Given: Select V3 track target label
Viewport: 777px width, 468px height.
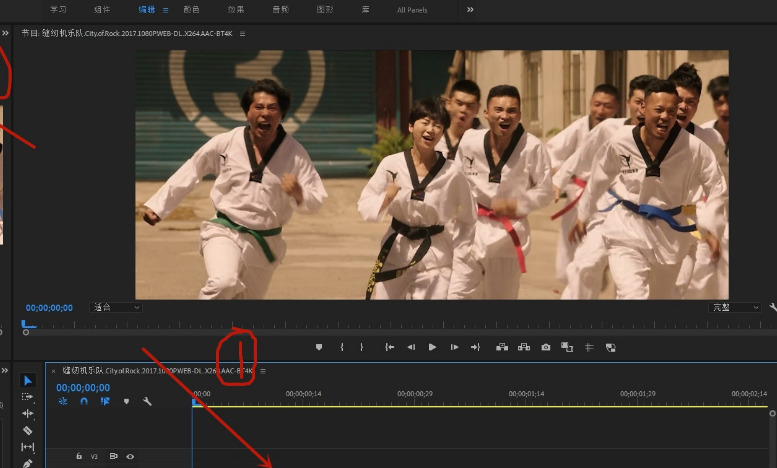Looking at the screenshot, I should [x=94, y=456].
